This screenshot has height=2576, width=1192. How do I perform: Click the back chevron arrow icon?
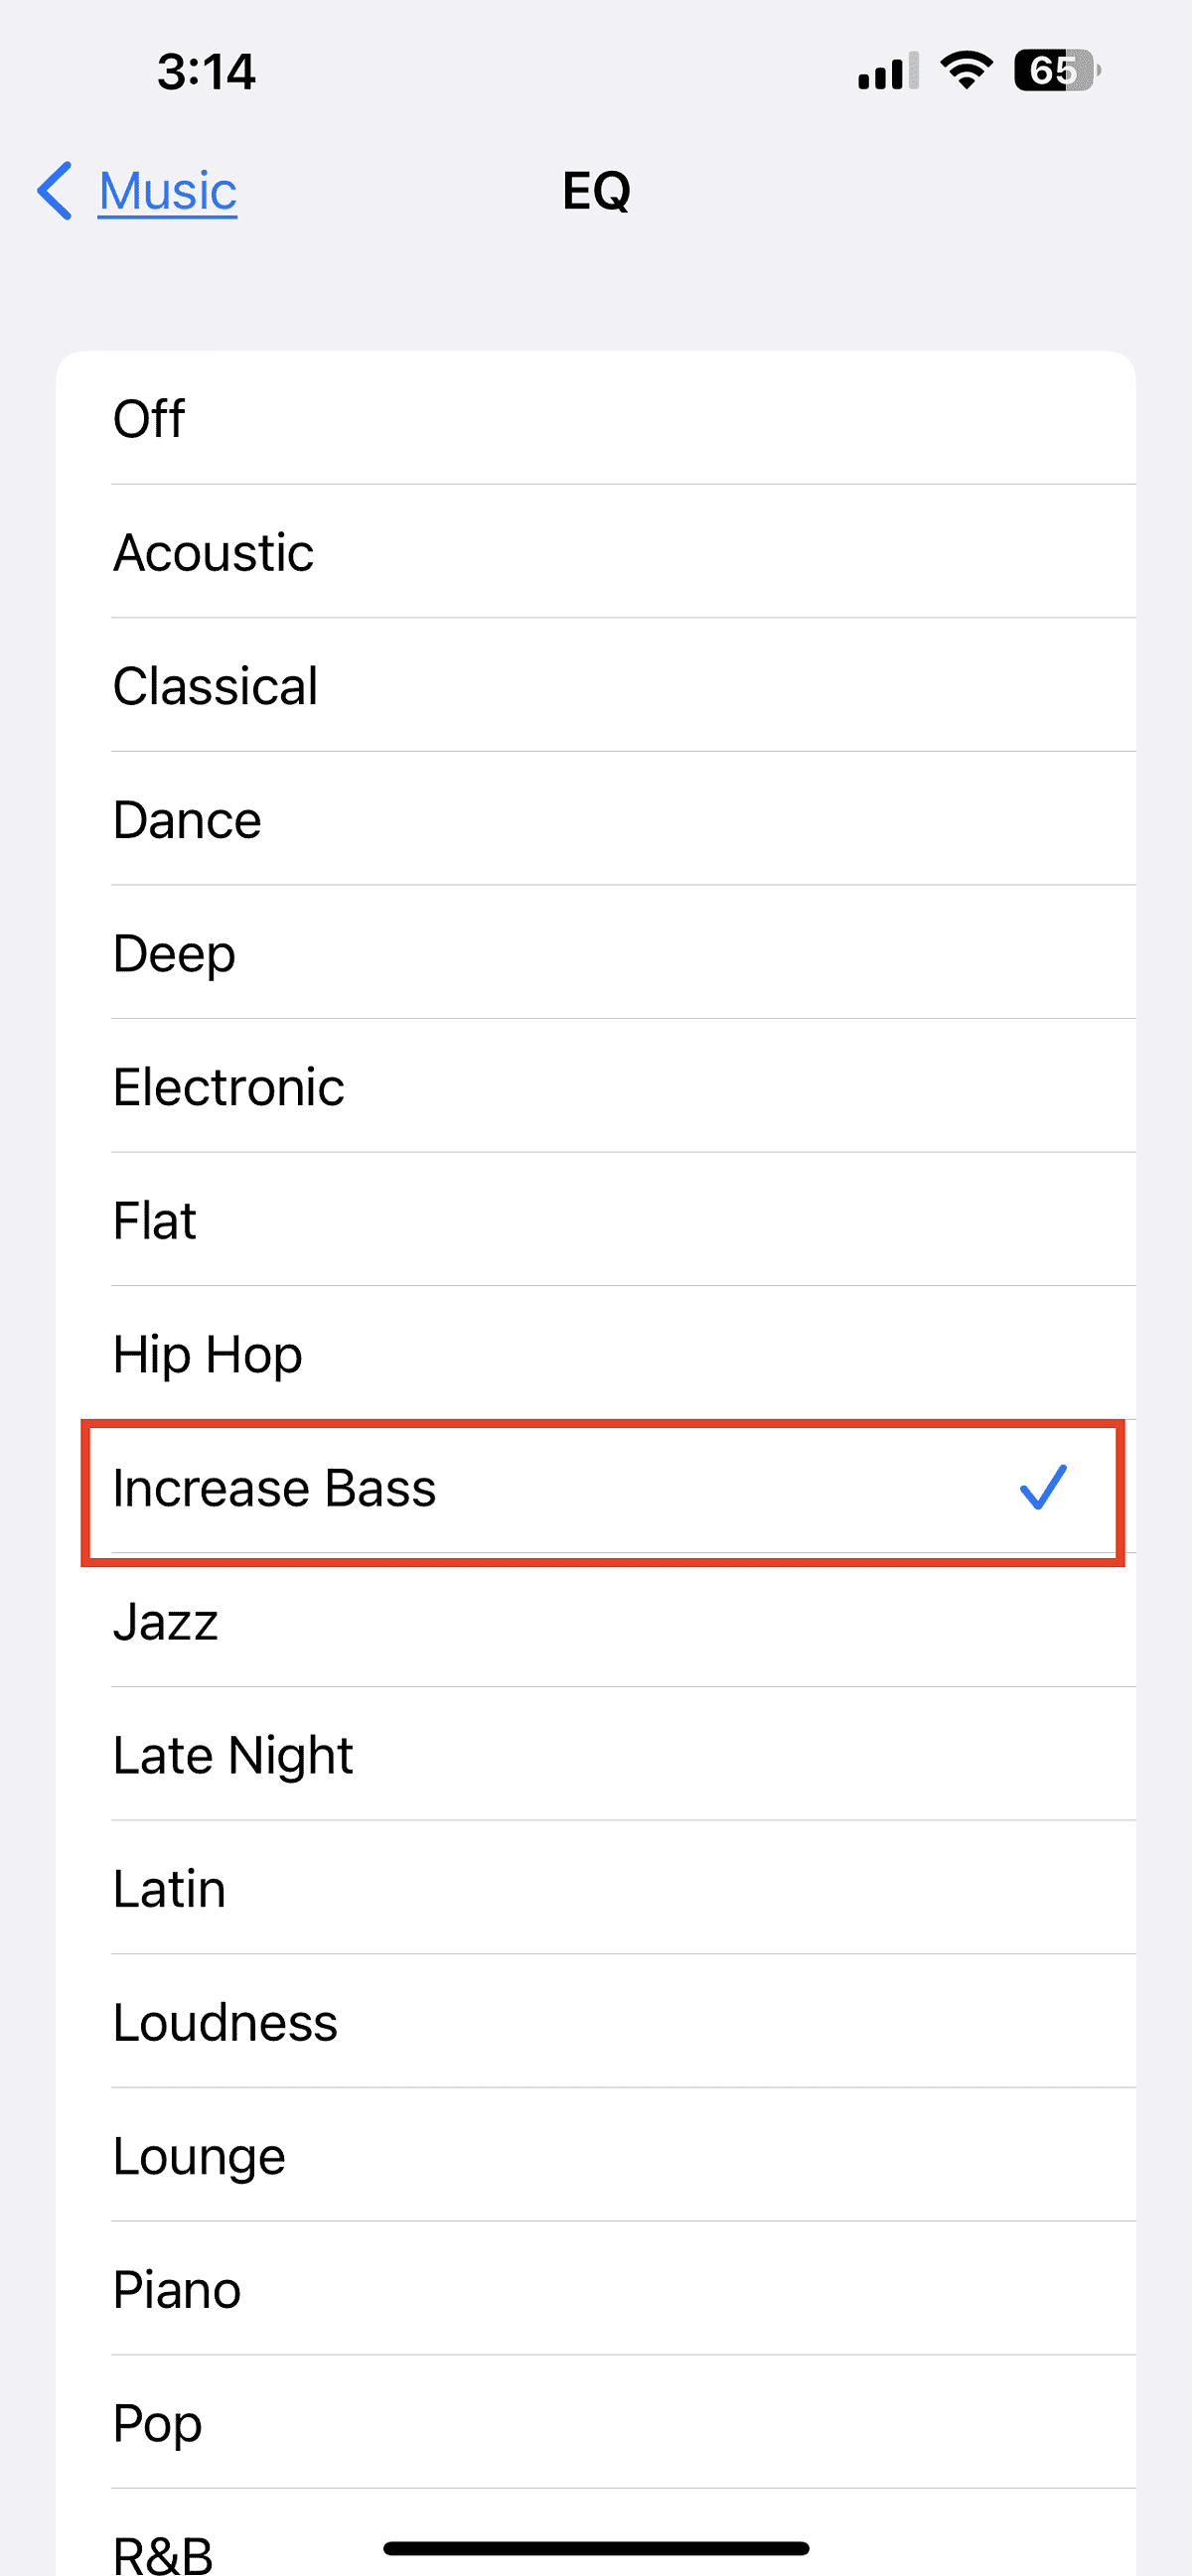click(53, 191)
